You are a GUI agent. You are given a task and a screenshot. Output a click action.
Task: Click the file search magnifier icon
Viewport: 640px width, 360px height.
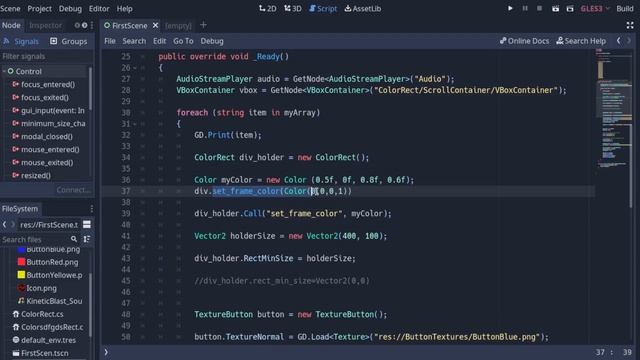pos(74,239)
